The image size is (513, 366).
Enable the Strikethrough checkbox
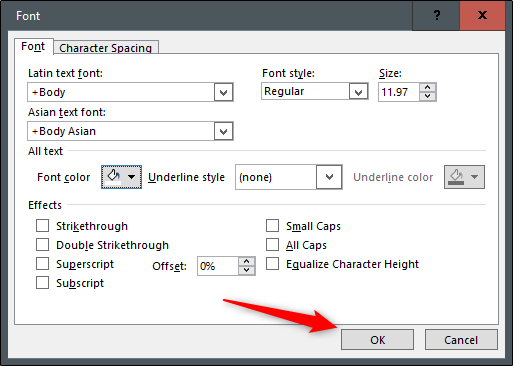42,226
